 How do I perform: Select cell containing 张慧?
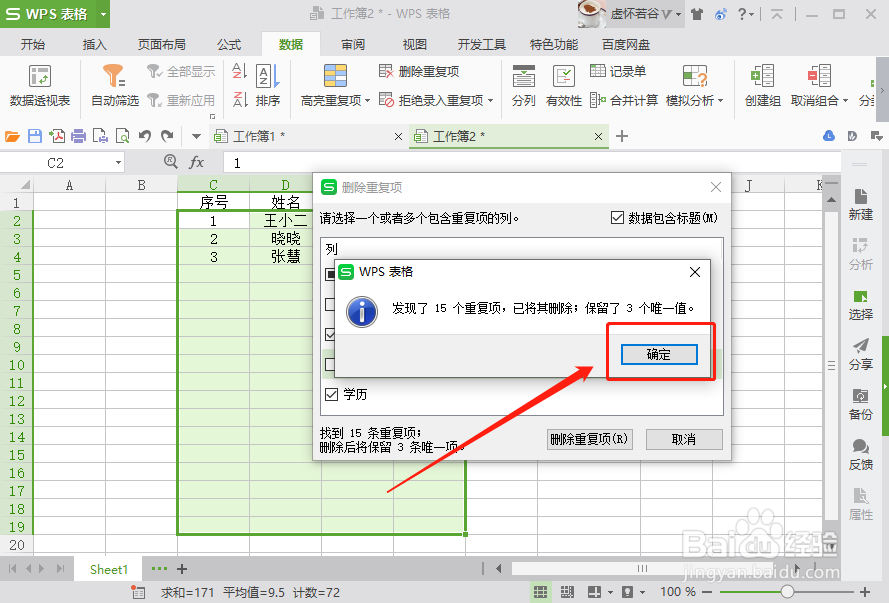click(x=285, y=257)
